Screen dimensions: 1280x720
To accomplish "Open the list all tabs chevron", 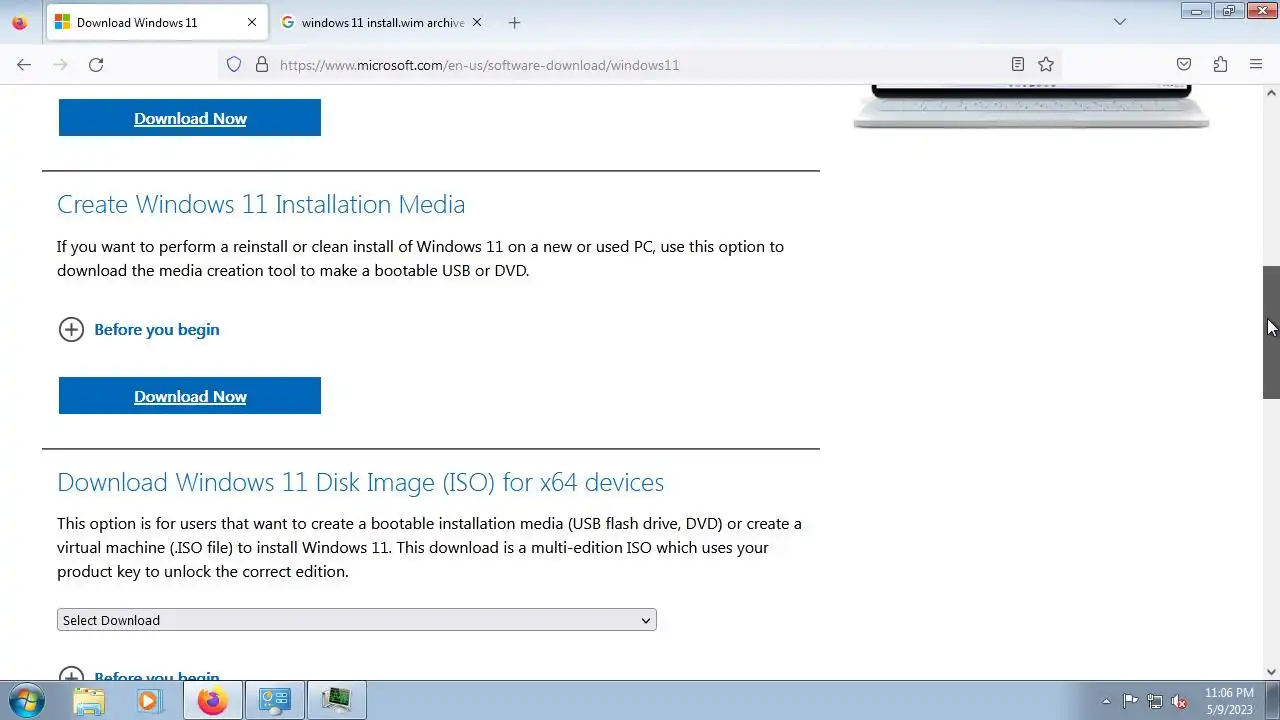I will [1120, 22].
